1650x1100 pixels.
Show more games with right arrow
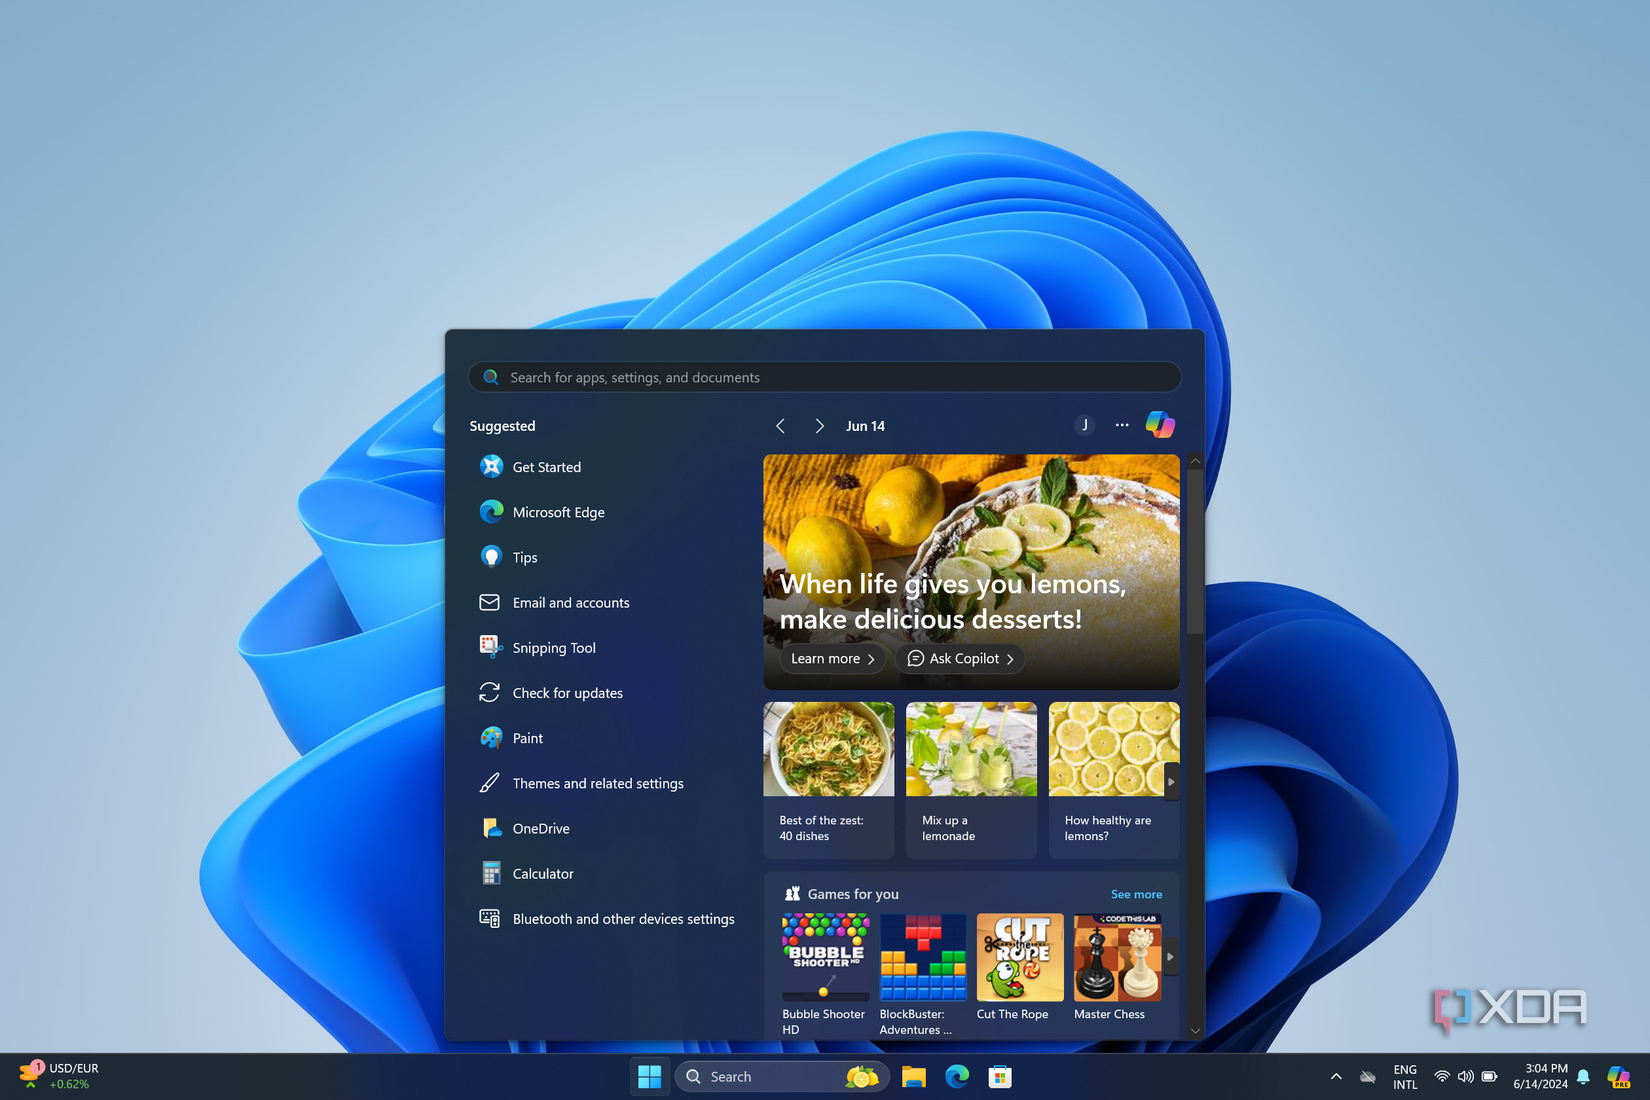[1170, 957]
